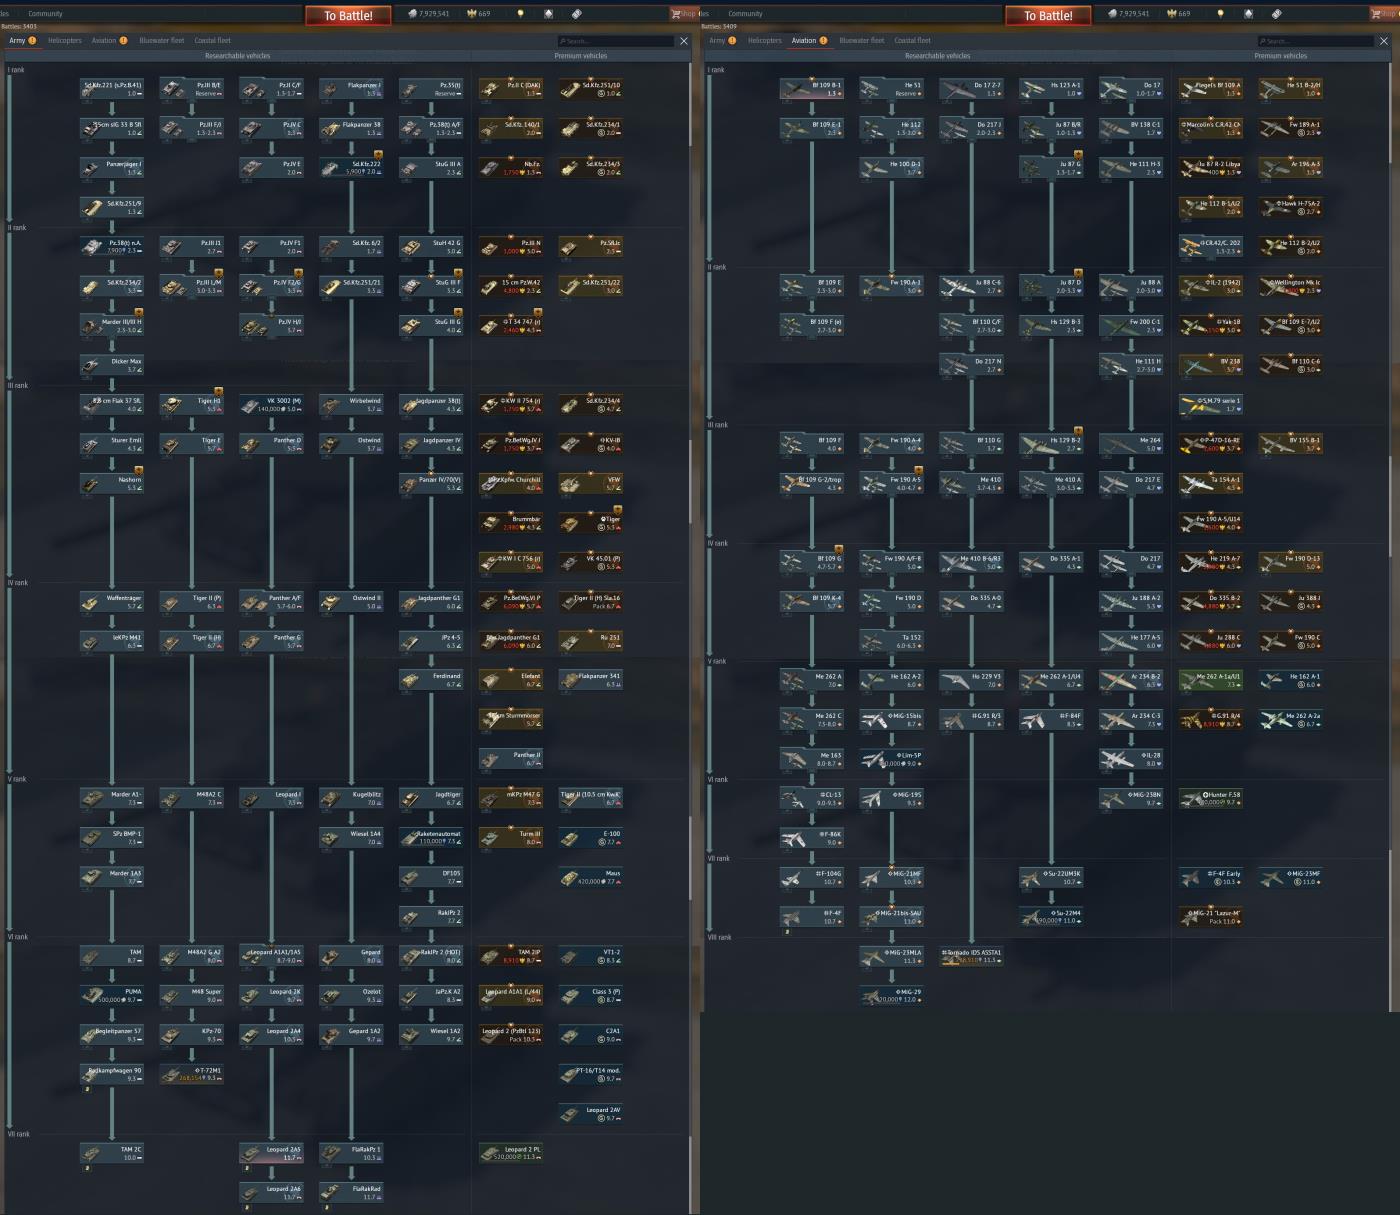Screen dimensions: 1400x1215
Task: Select the Tiger H1 tank
Action: pos(191,404)
